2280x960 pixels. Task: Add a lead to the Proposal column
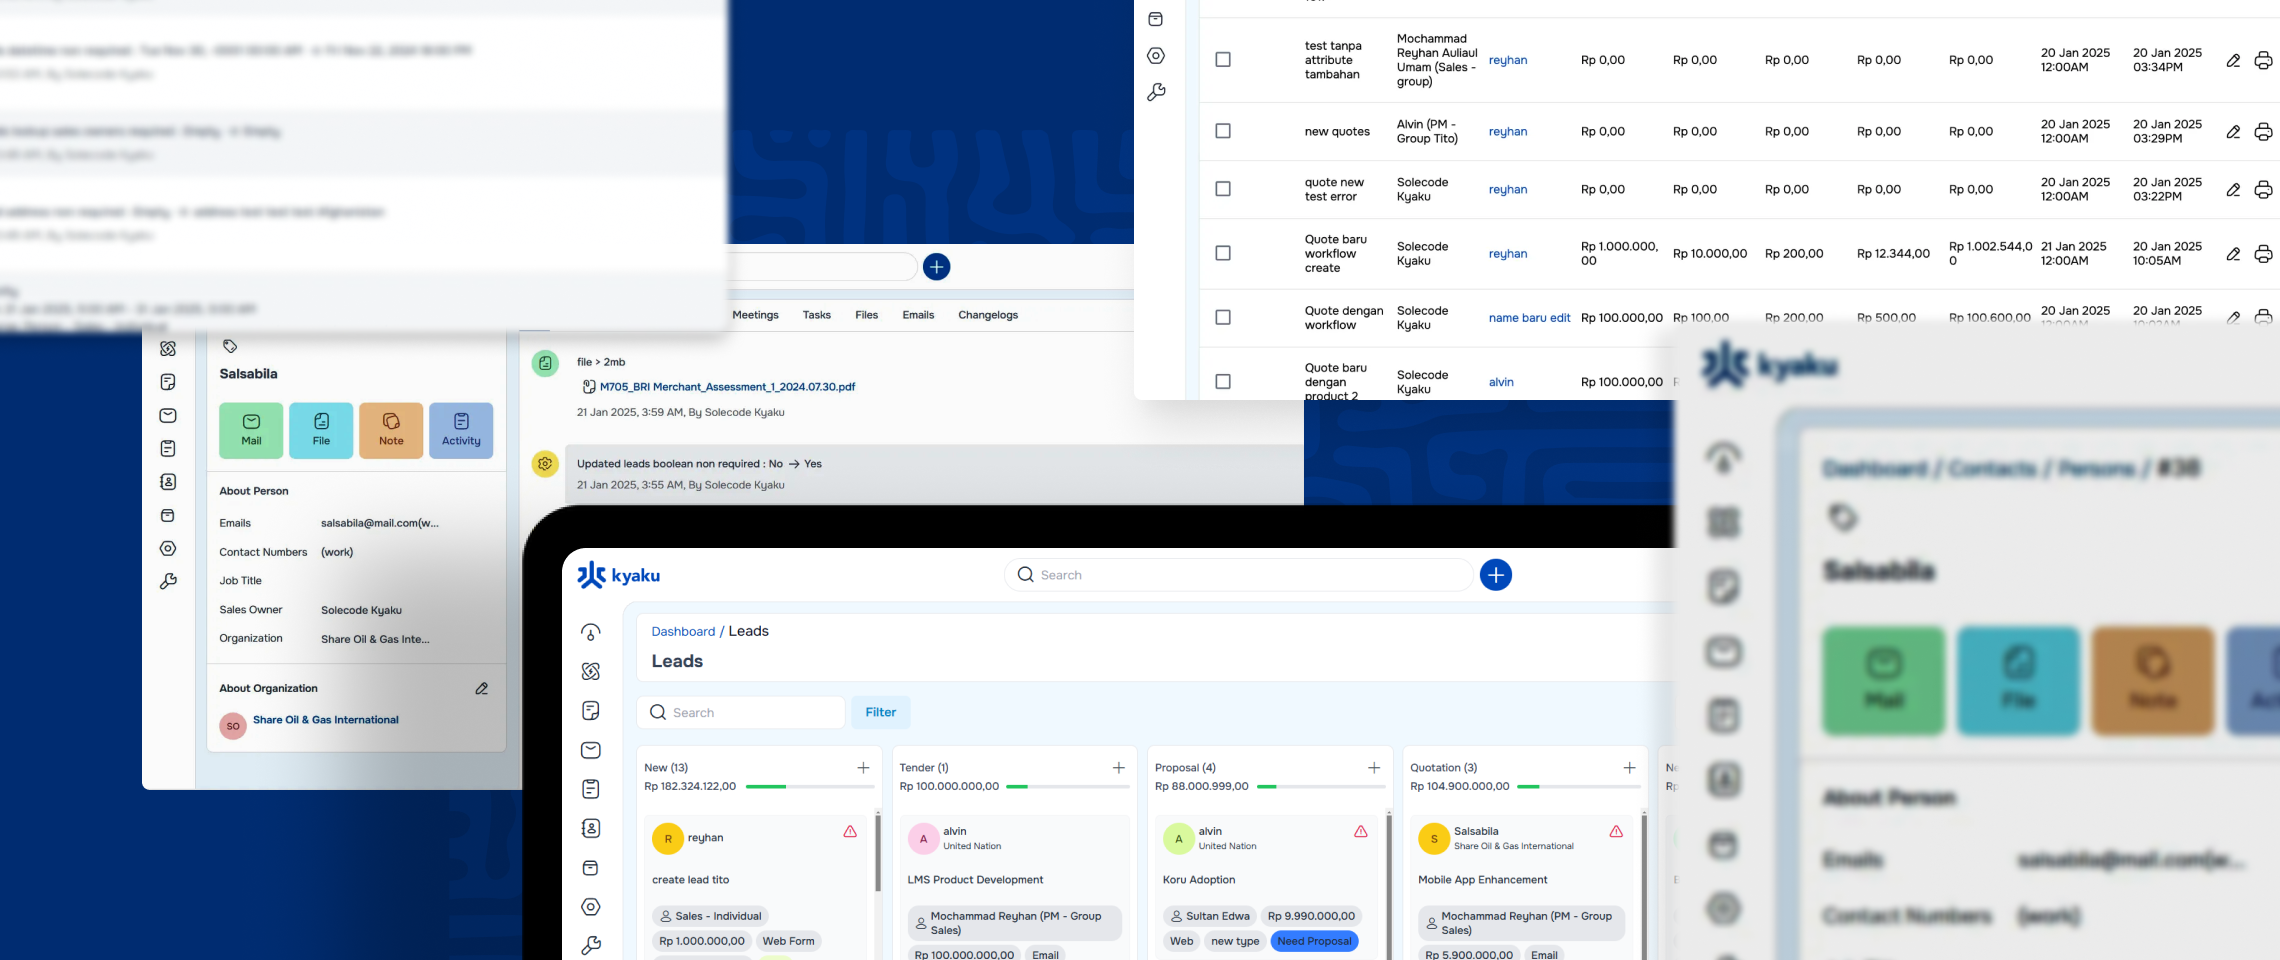[1374, 768]
